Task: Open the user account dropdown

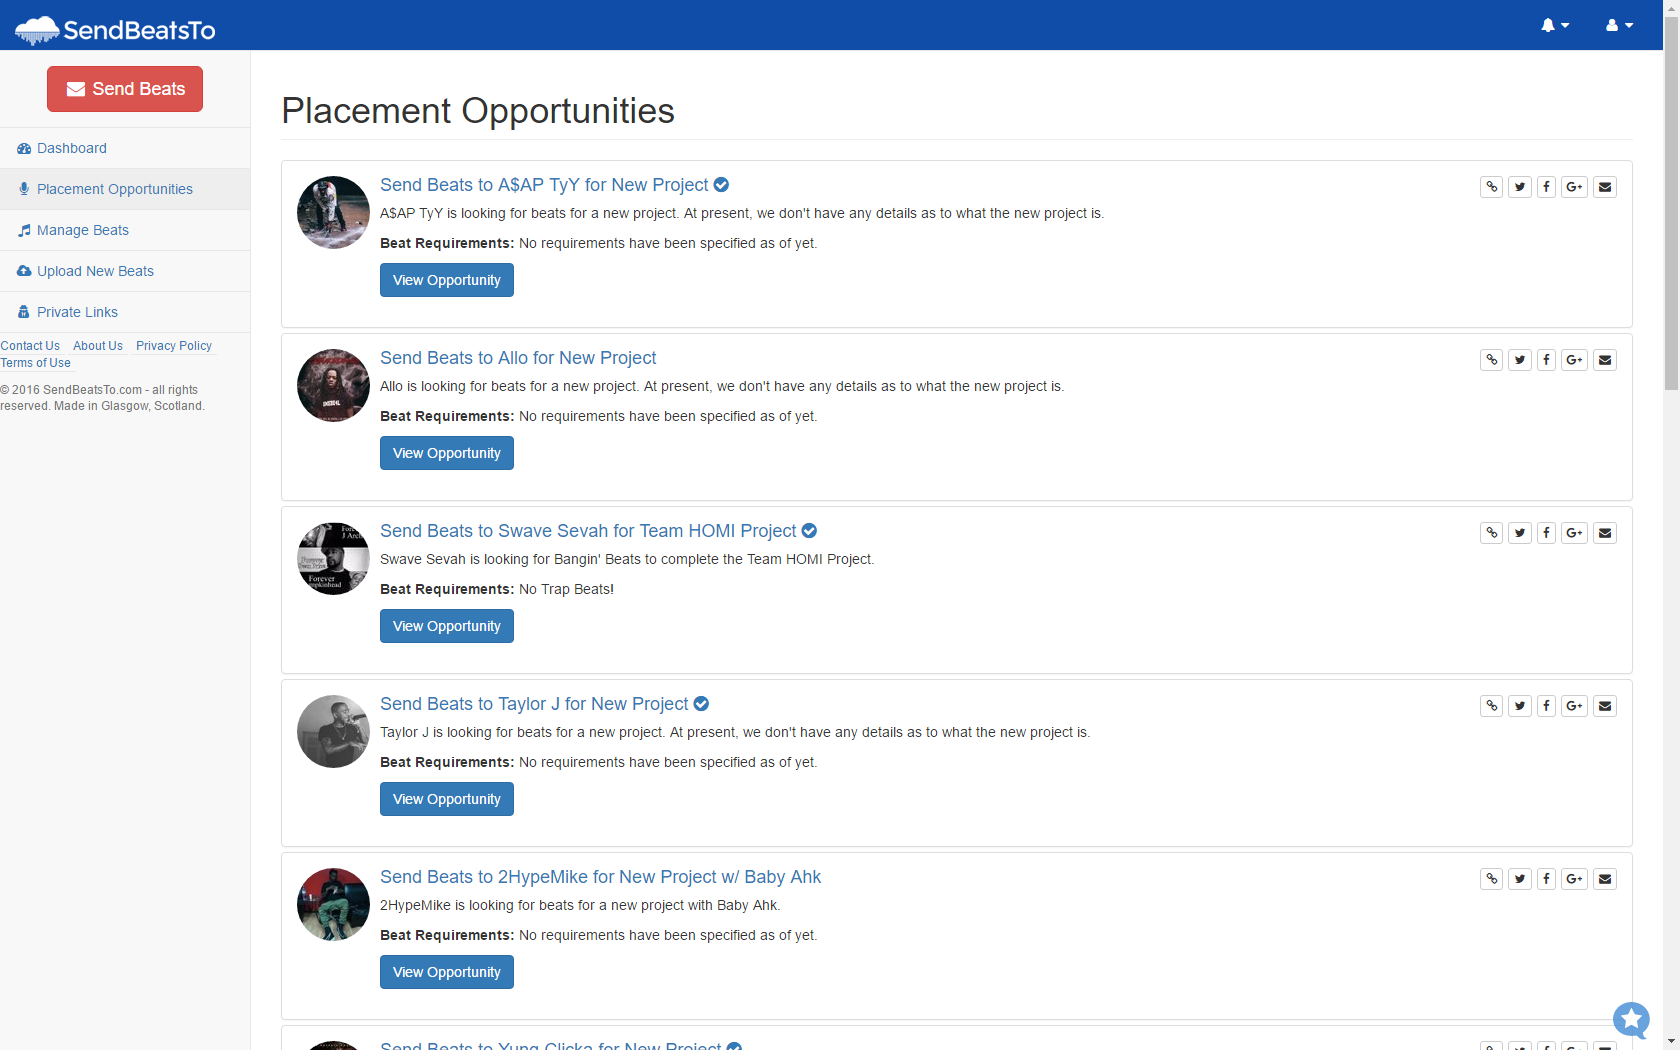Action: tap(1619, 25)
